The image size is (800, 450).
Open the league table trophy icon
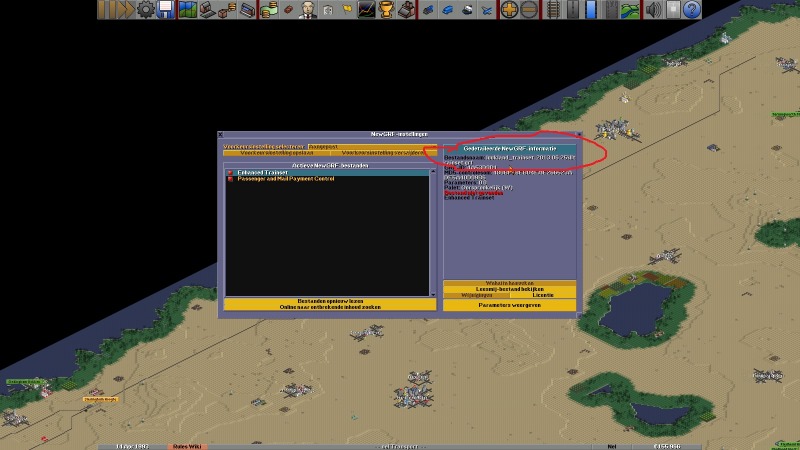click(x=383, y=10)
